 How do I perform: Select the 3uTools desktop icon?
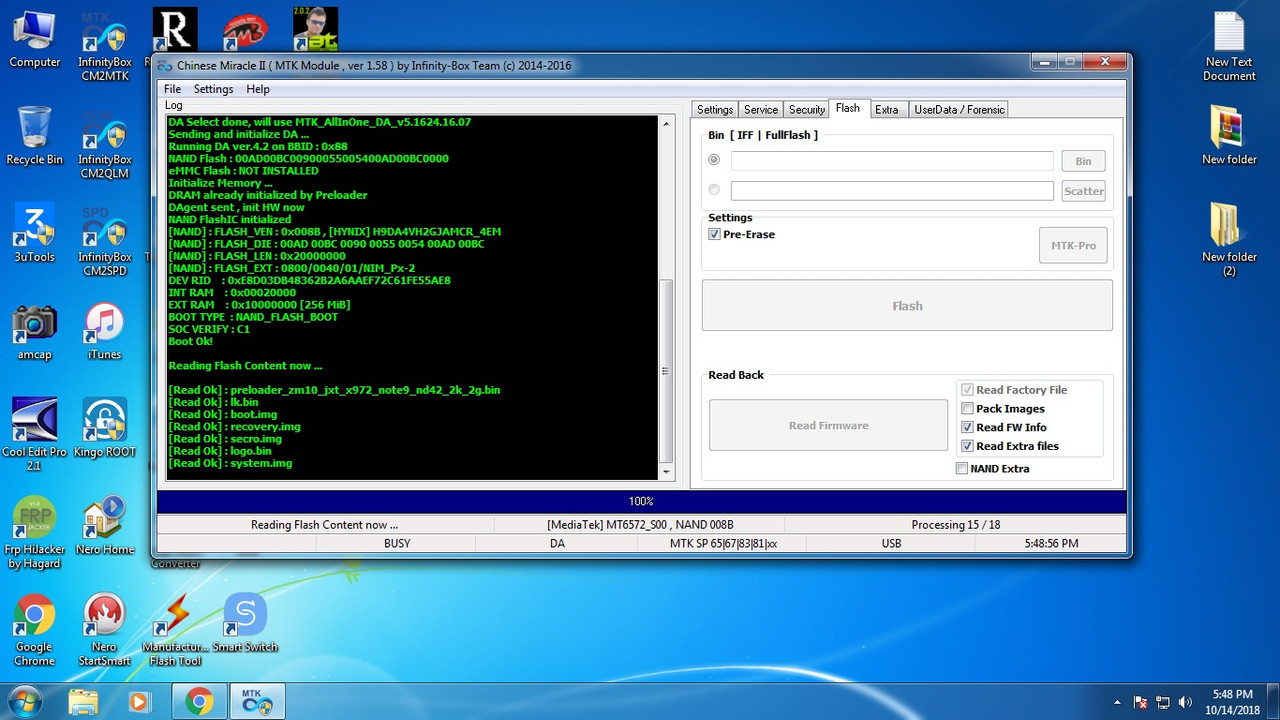coord(34,234)
